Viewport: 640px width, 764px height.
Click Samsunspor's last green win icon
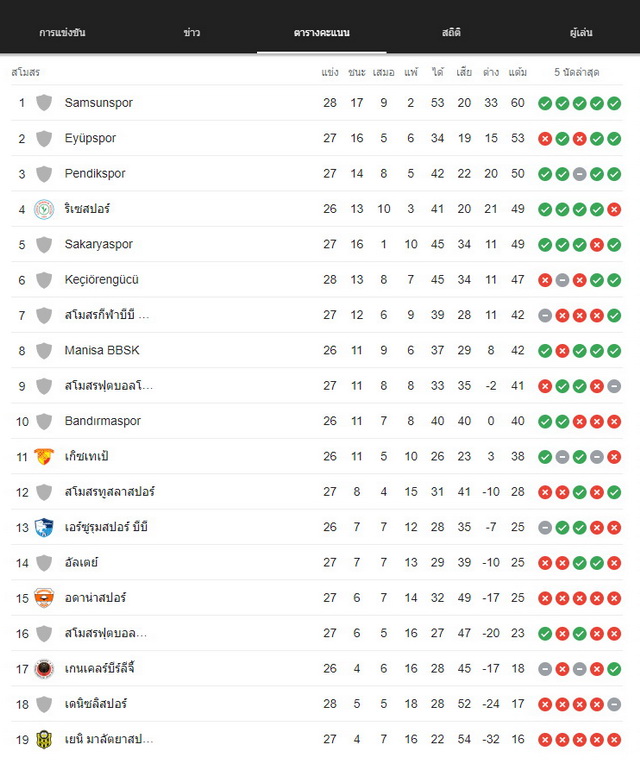pyautogui.click(x=614, y=103)
